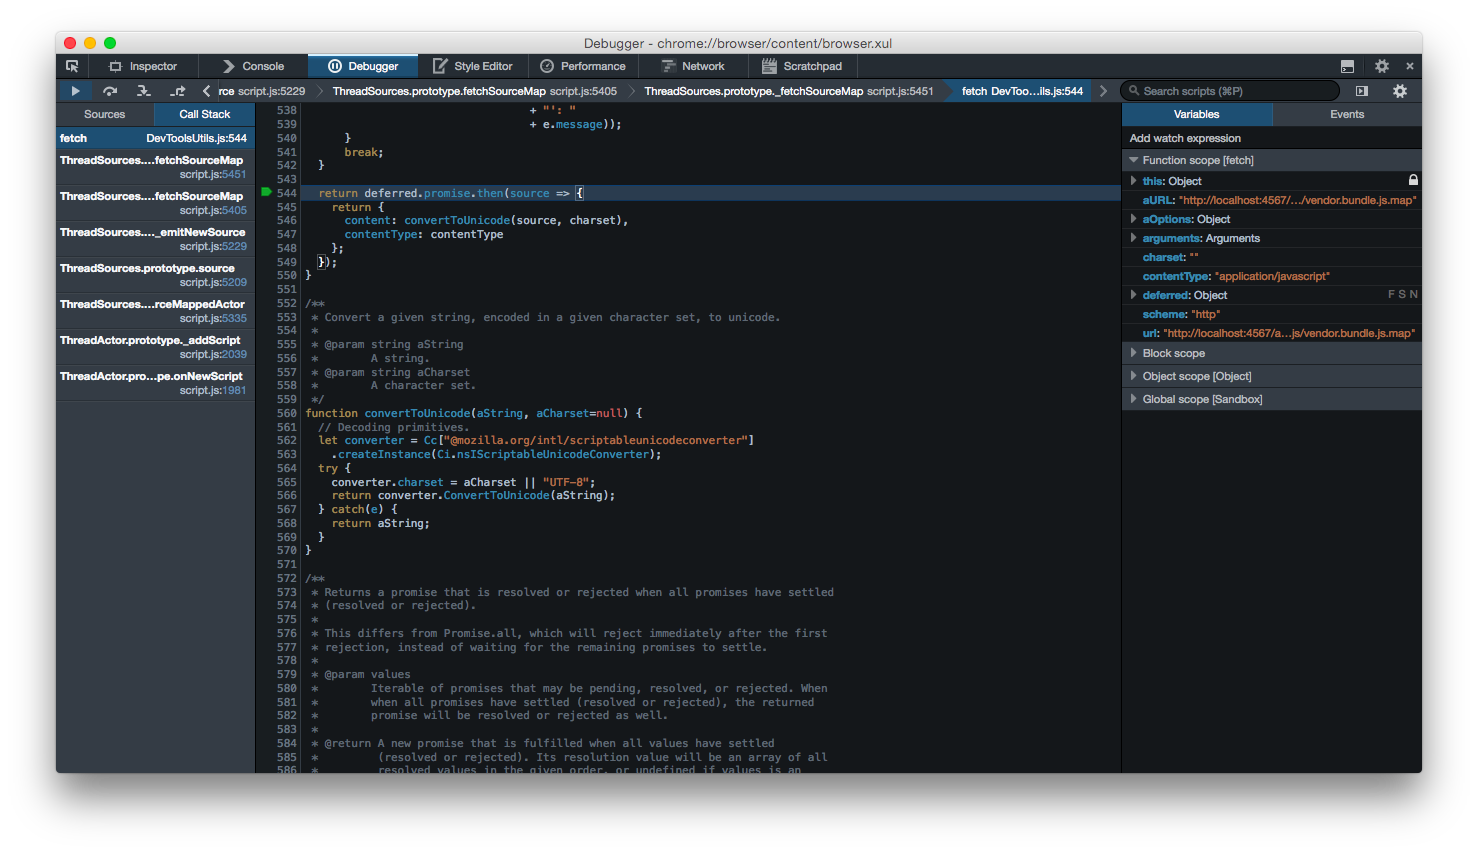Viewport: 1478px width, 853px height.
Task: Select _emitNewSource frame script.js:5229
Action: (x=155, y=239)
